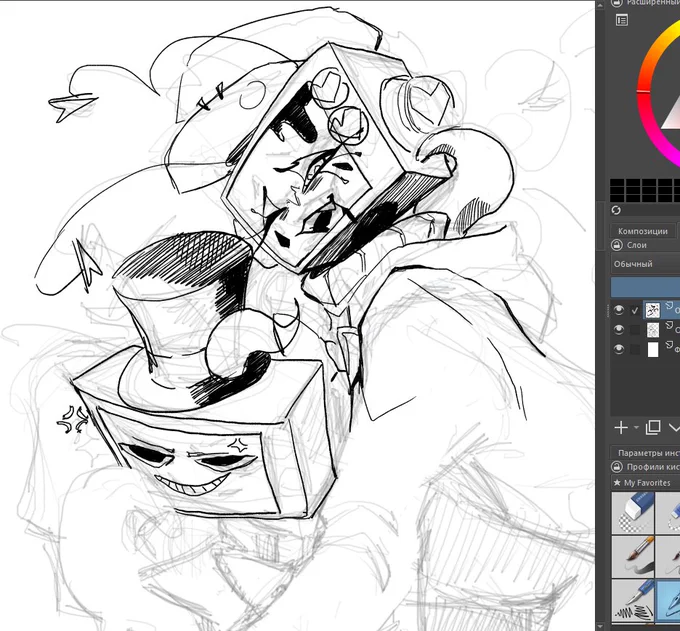The height and width of the screenshot is (631, 680).
Task: Toggle the lock icon beside Профили кисти
Action: 616,467
